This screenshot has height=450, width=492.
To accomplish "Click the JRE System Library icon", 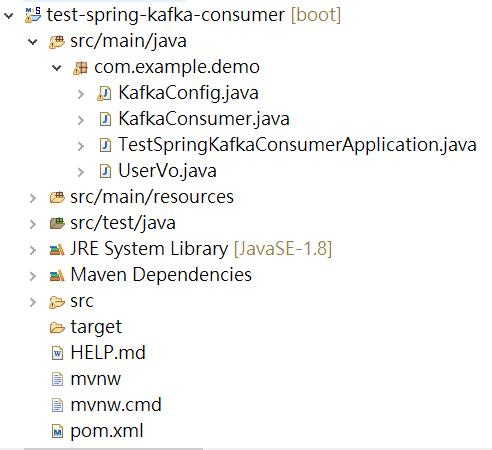I will (57, 249).
